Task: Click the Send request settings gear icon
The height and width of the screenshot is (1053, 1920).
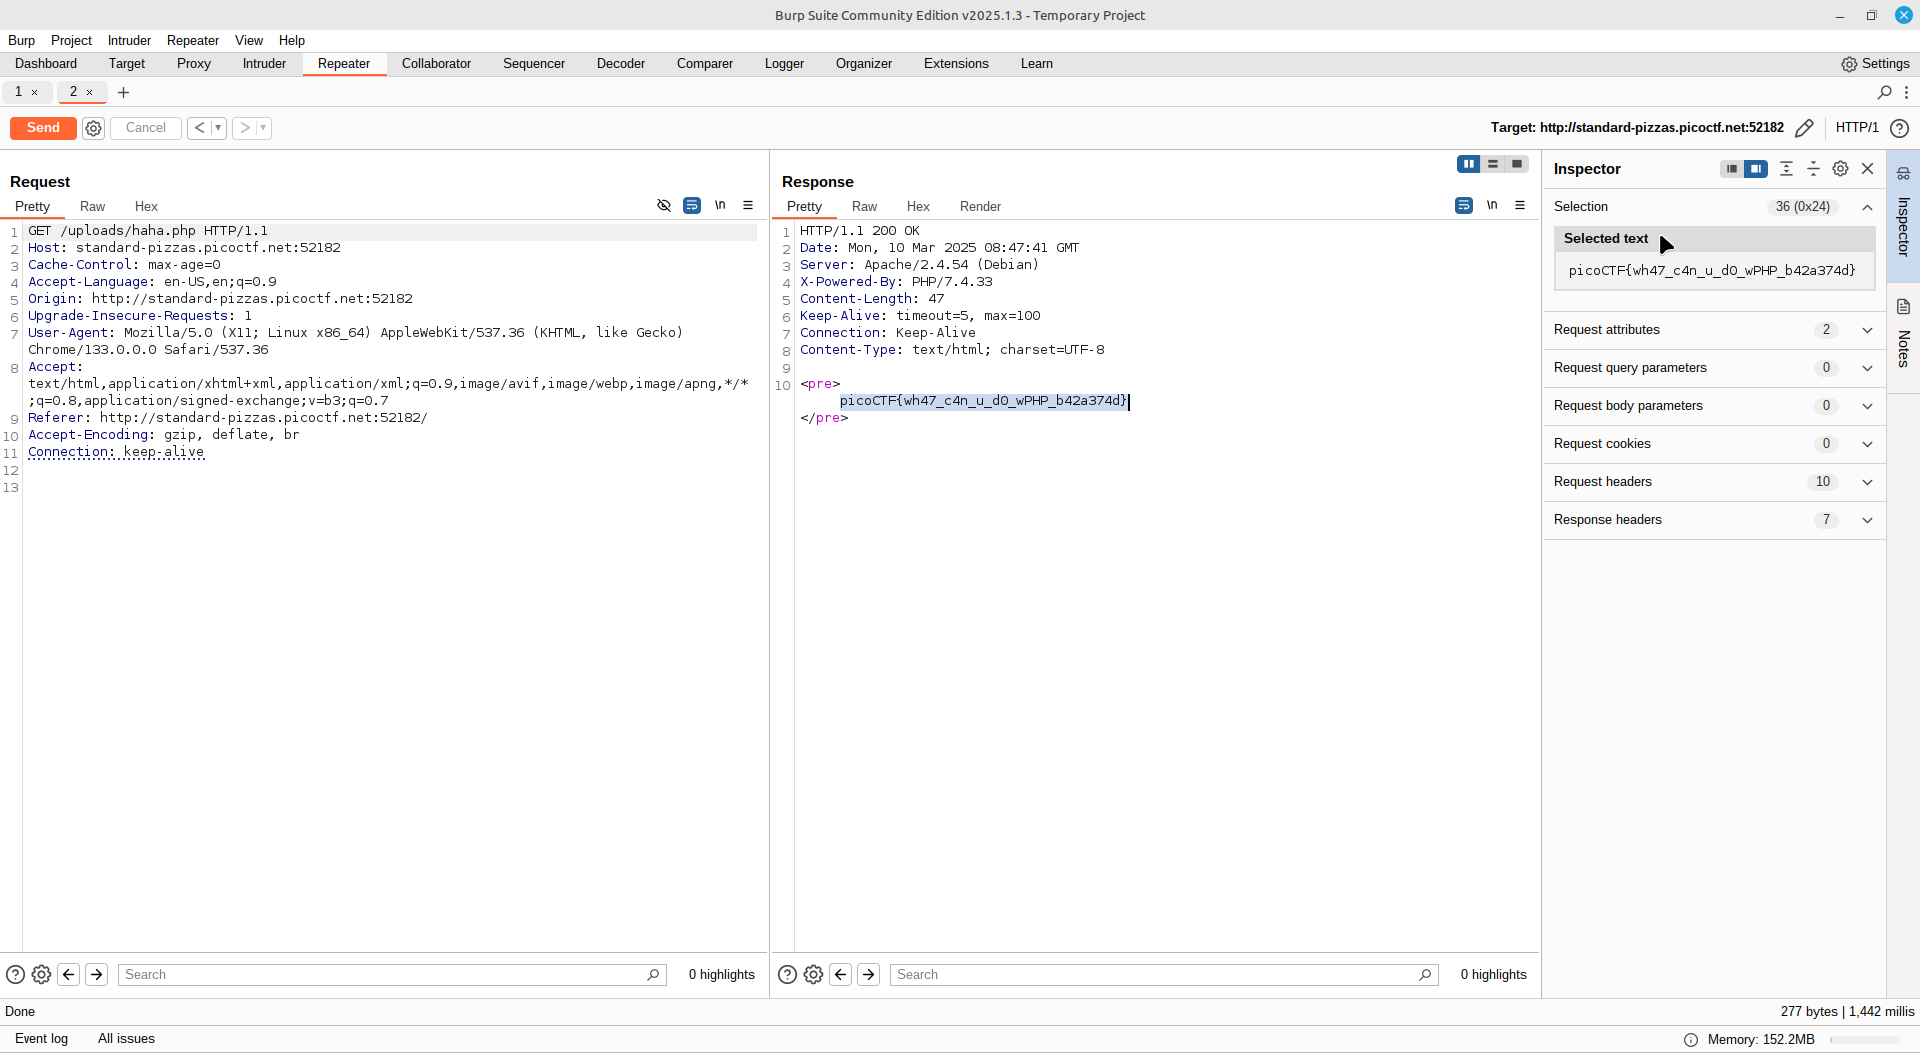Action: (x=93, y=128)
